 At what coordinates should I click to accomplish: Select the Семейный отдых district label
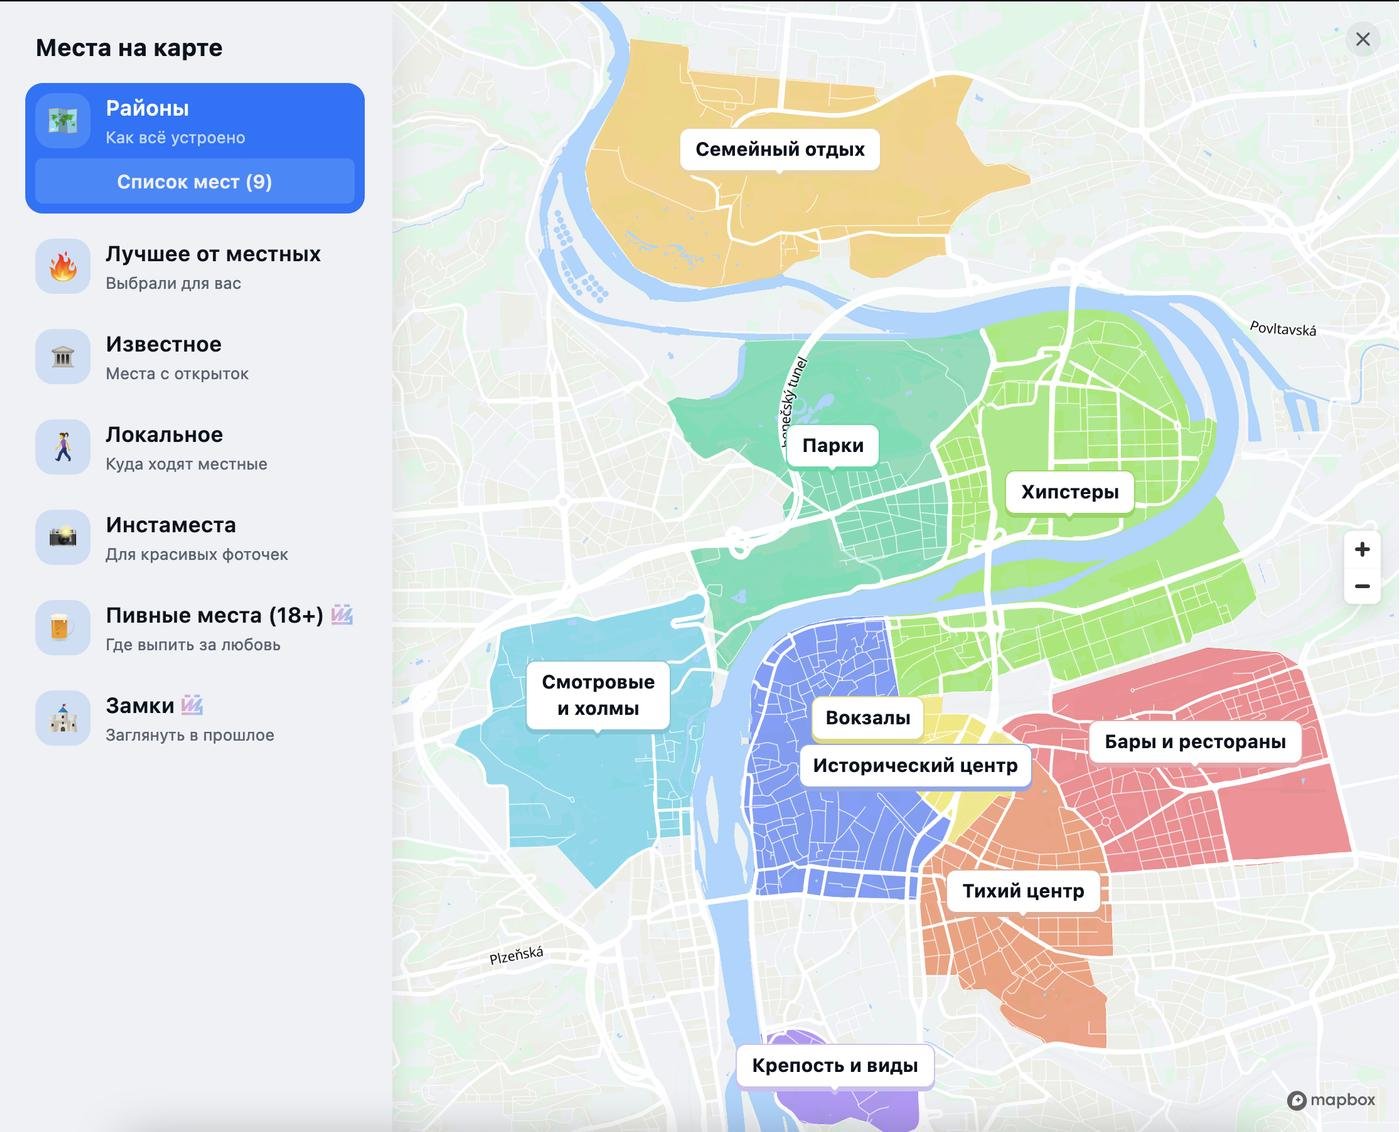(780, 149)
